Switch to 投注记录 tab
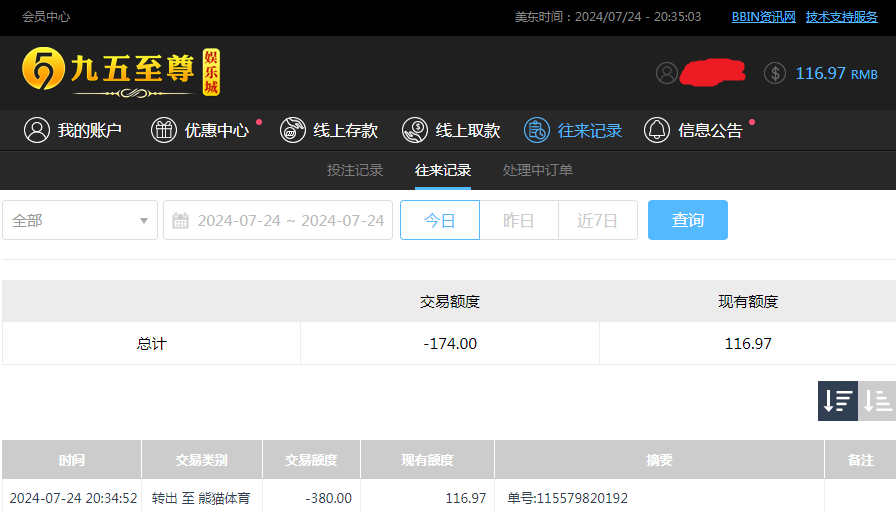 pyautogui.click(x=355, y=170)
